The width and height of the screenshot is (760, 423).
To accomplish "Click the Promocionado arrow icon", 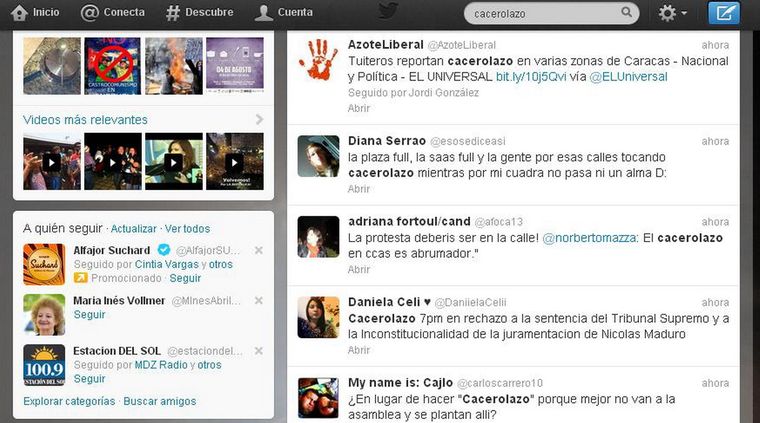I will 80,278.
